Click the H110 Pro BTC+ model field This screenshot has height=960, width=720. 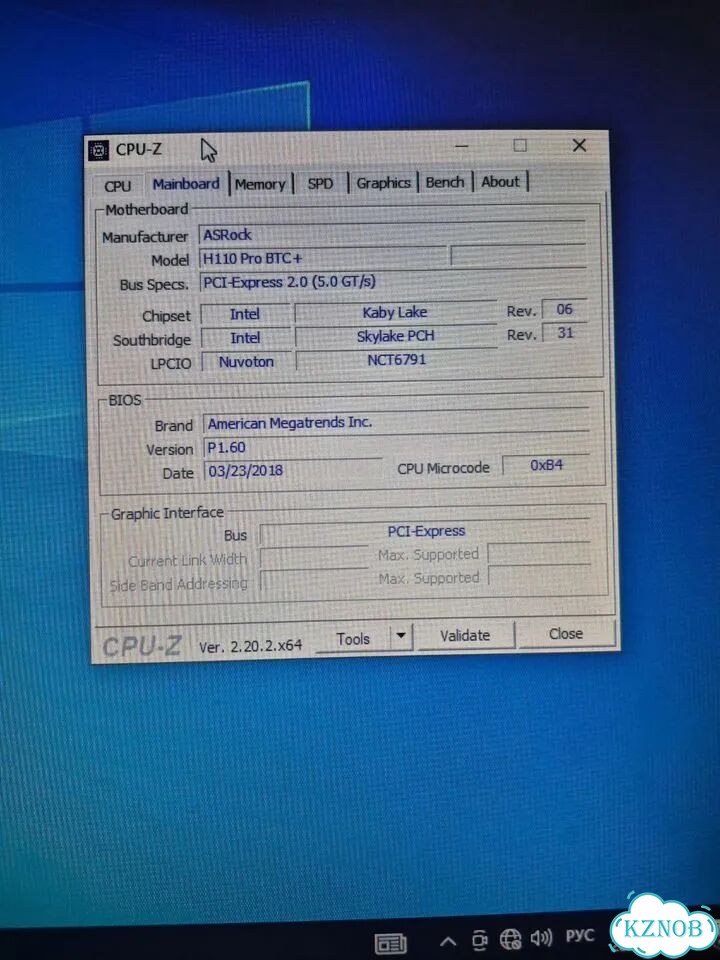coord(323,258)
